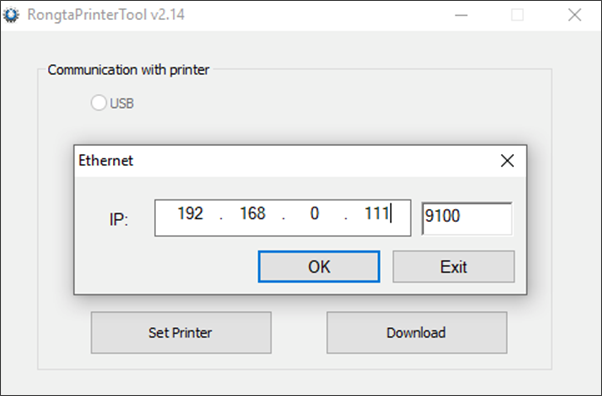This screenshot has width=602, height=396.
Task: Click the Set Printer button
Action: click(181, 333)
